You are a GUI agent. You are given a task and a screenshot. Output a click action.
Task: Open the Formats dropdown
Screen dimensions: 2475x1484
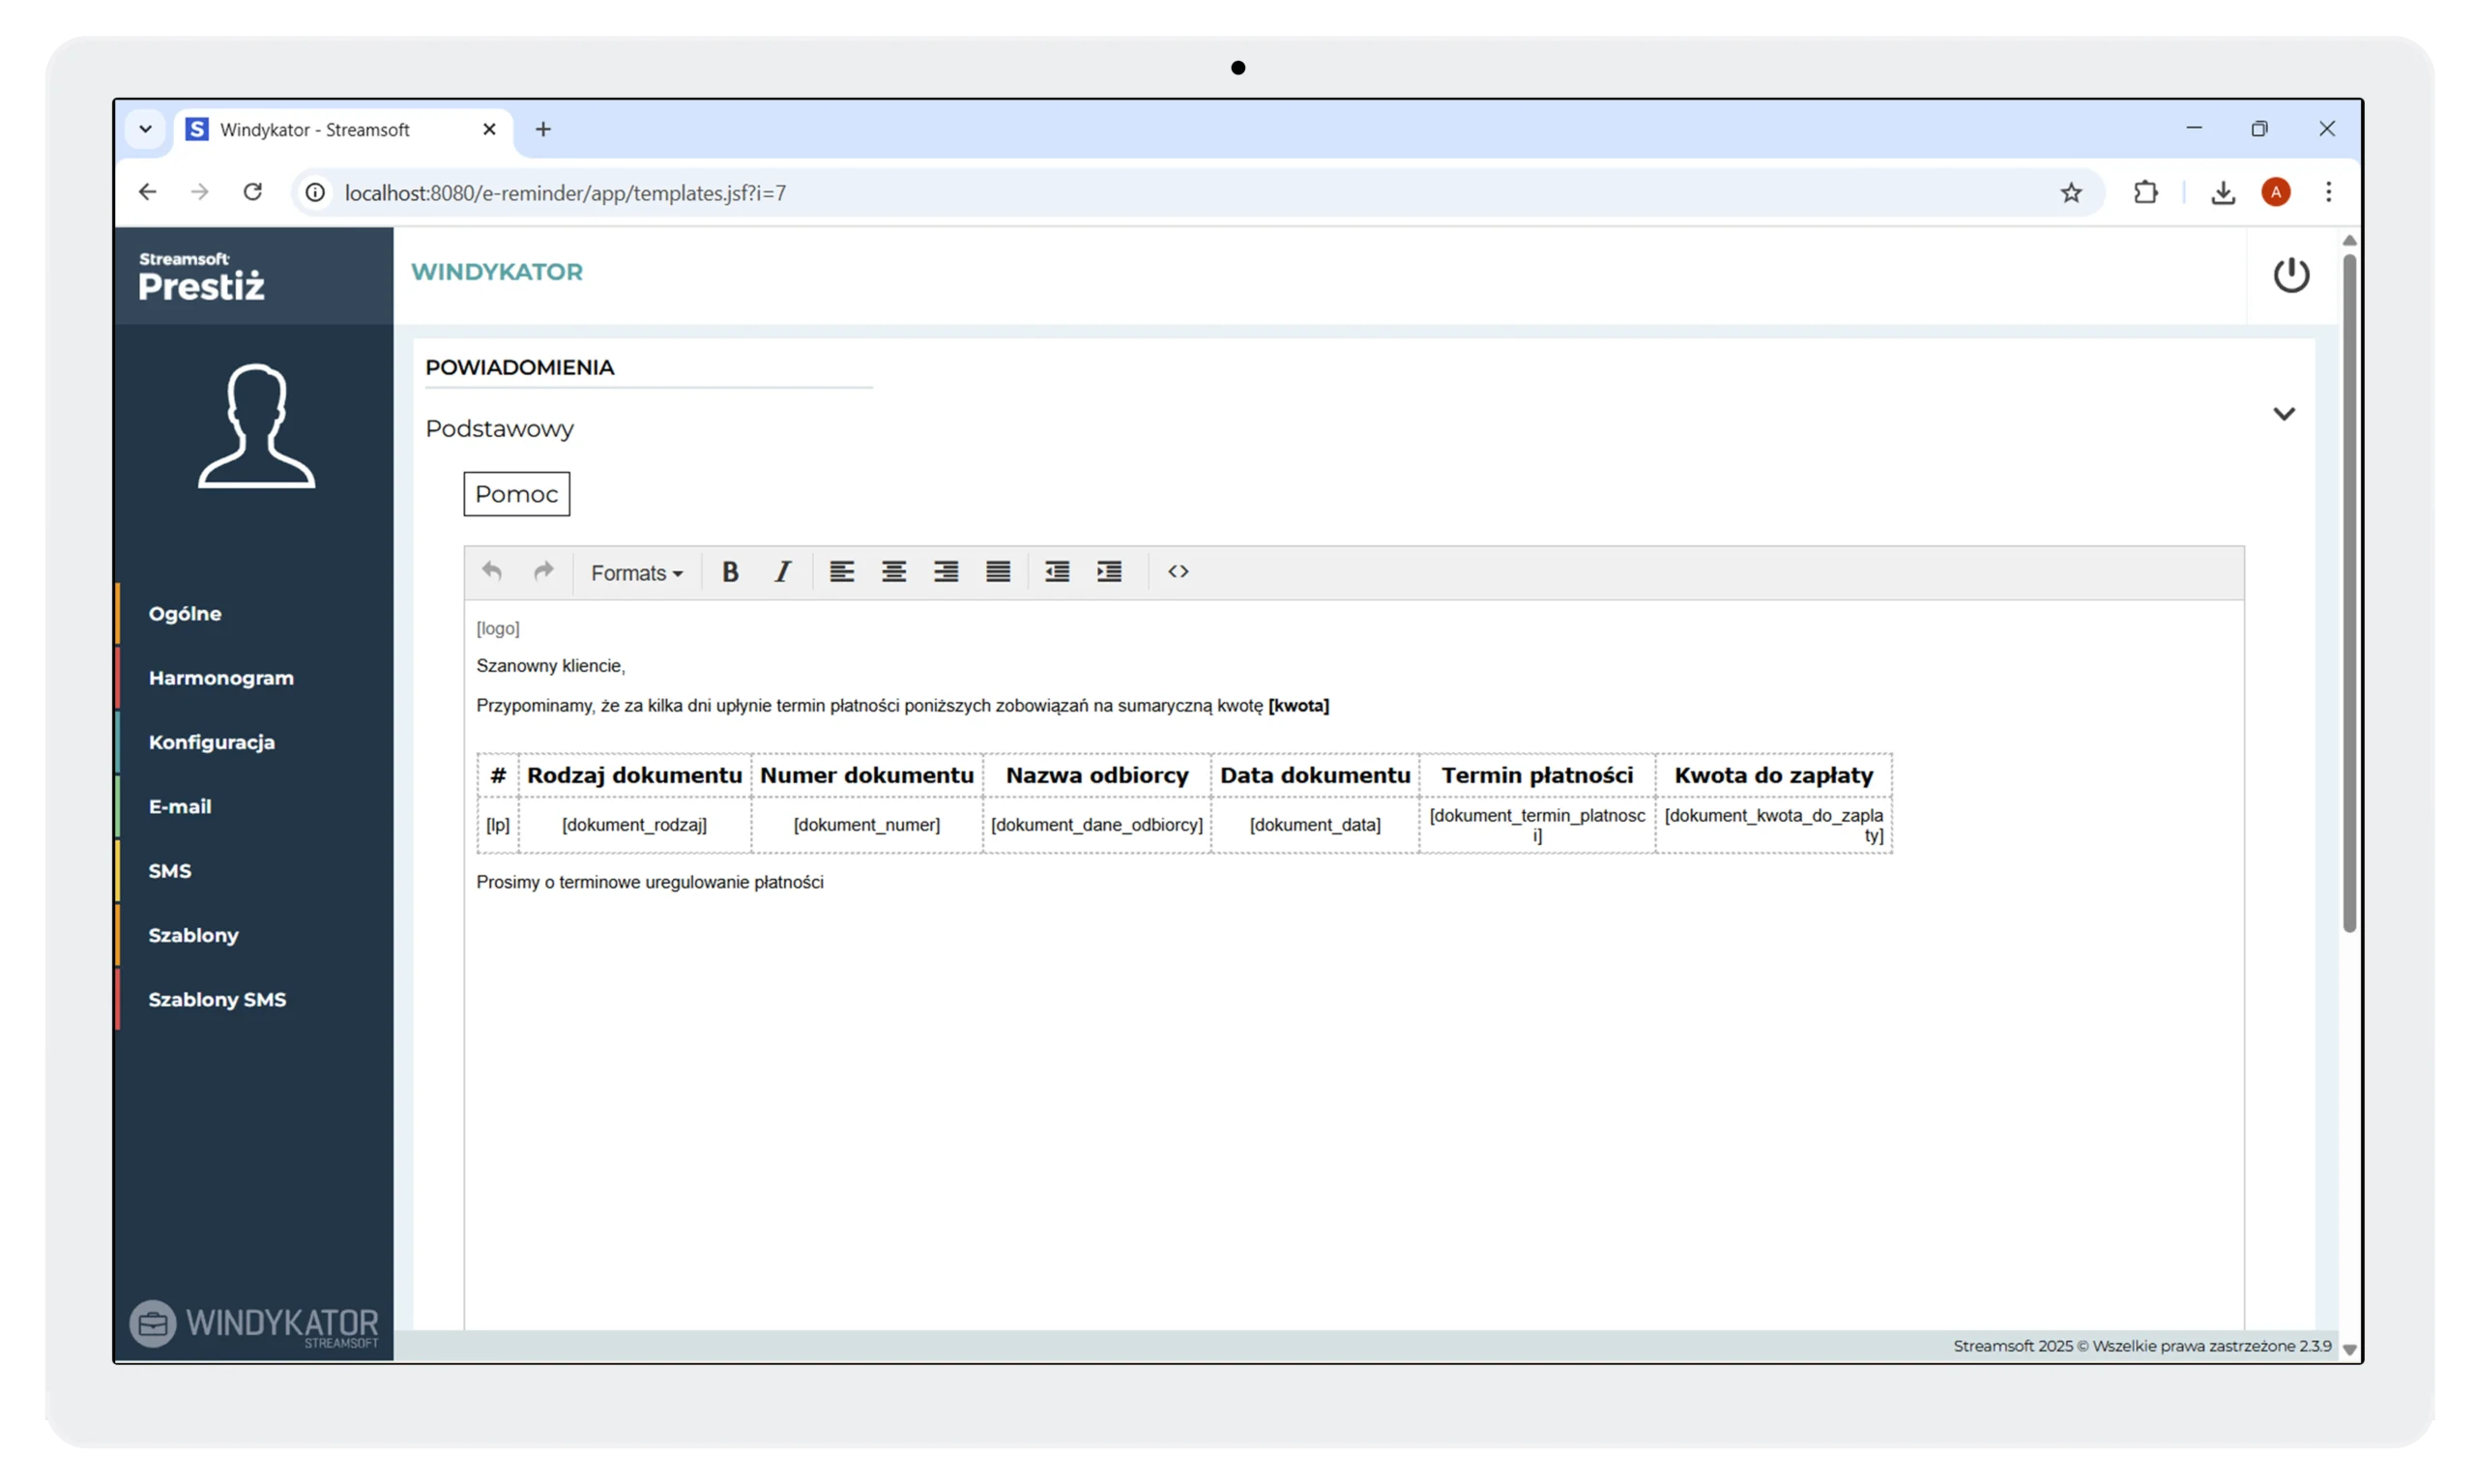pos(636,573)
